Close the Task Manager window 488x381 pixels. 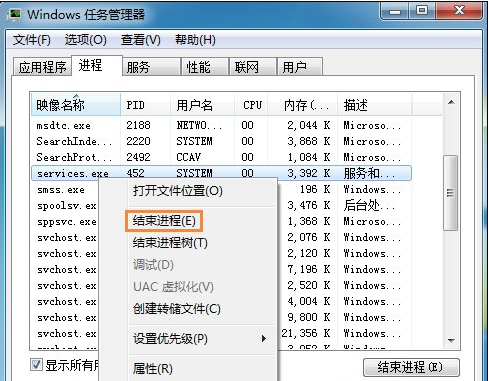[x=459, y=11]
